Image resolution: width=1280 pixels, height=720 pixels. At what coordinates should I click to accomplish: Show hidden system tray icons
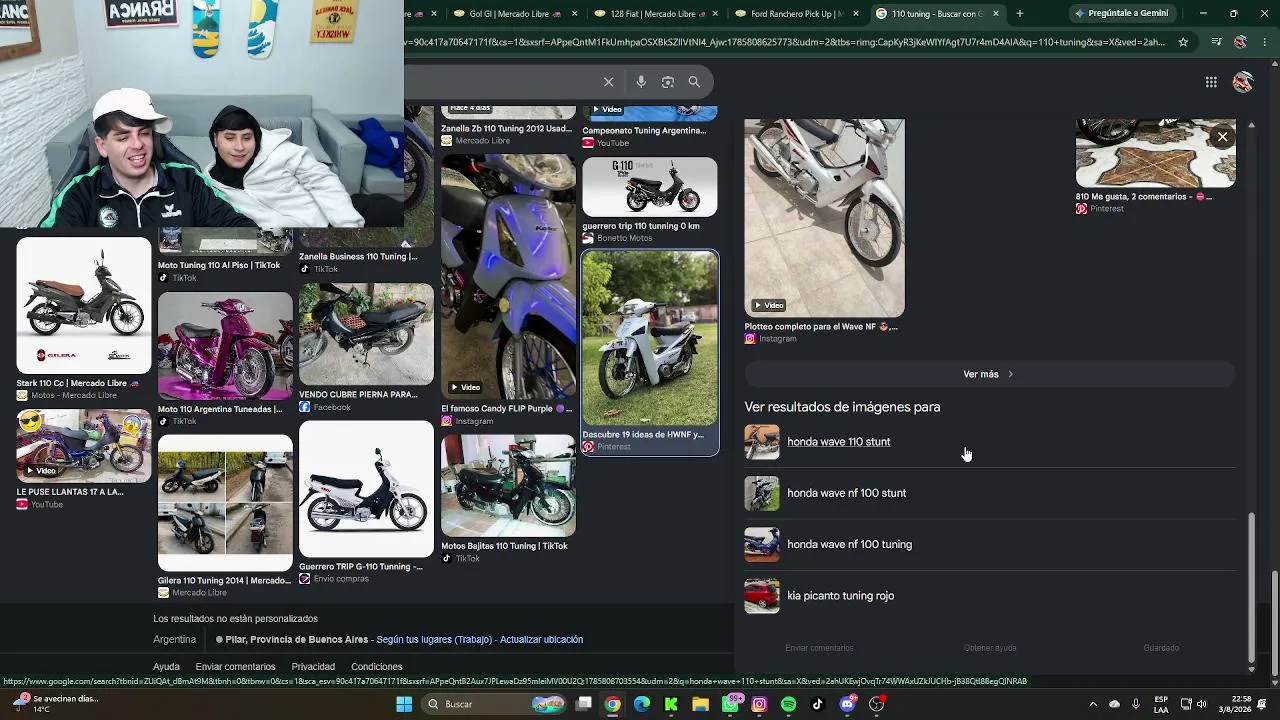[x=1093, y=704]
